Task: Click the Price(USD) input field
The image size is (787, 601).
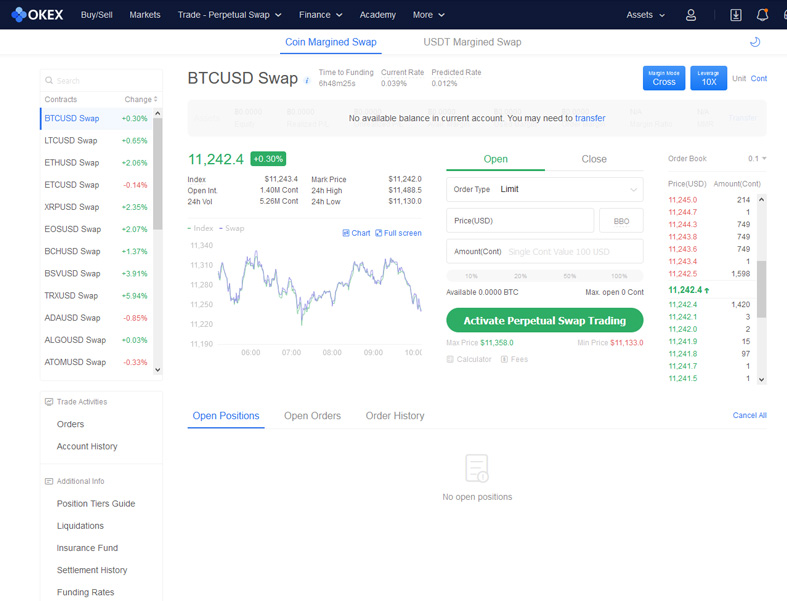Action: (520, 221)
